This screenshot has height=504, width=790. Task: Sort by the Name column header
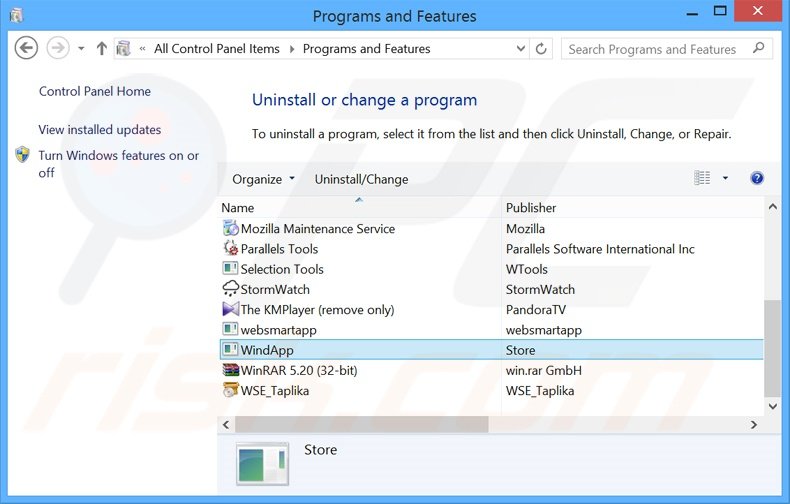360,208
